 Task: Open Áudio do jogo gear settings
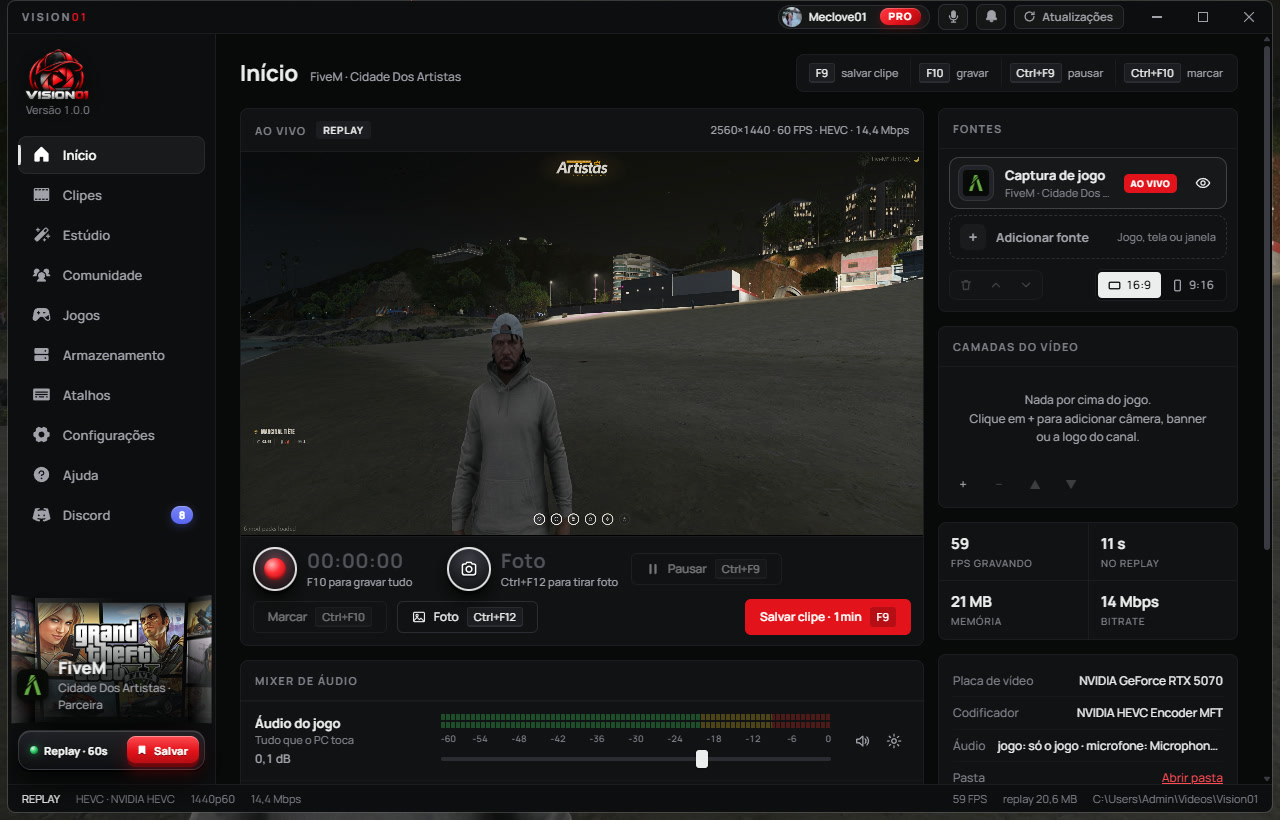tap(894, 741)
